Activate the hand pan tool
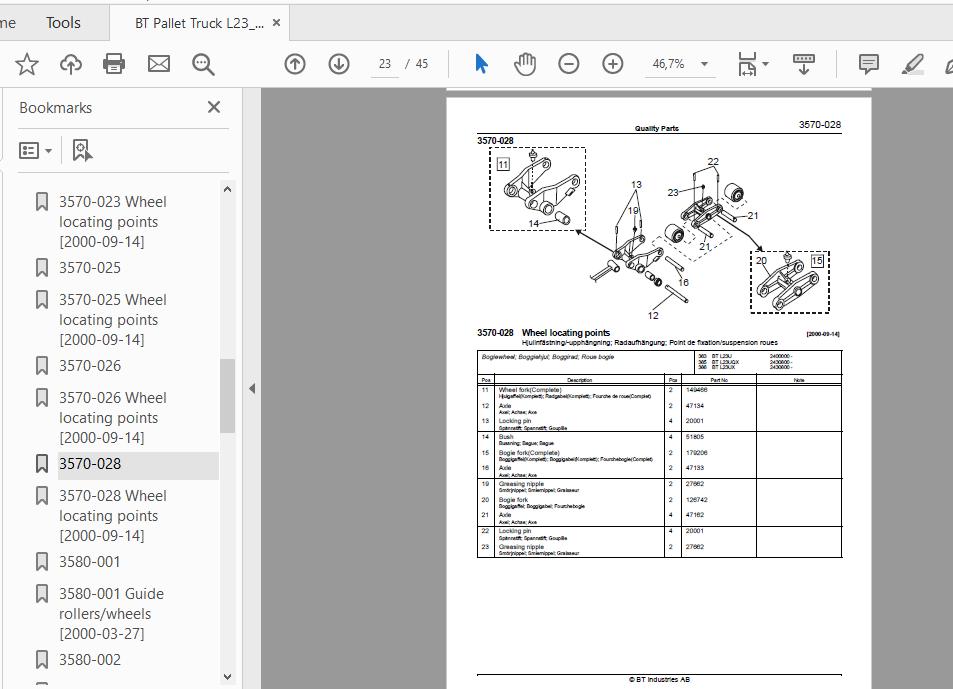Screen dimensions: 953x689 click(x=525, y=64)
